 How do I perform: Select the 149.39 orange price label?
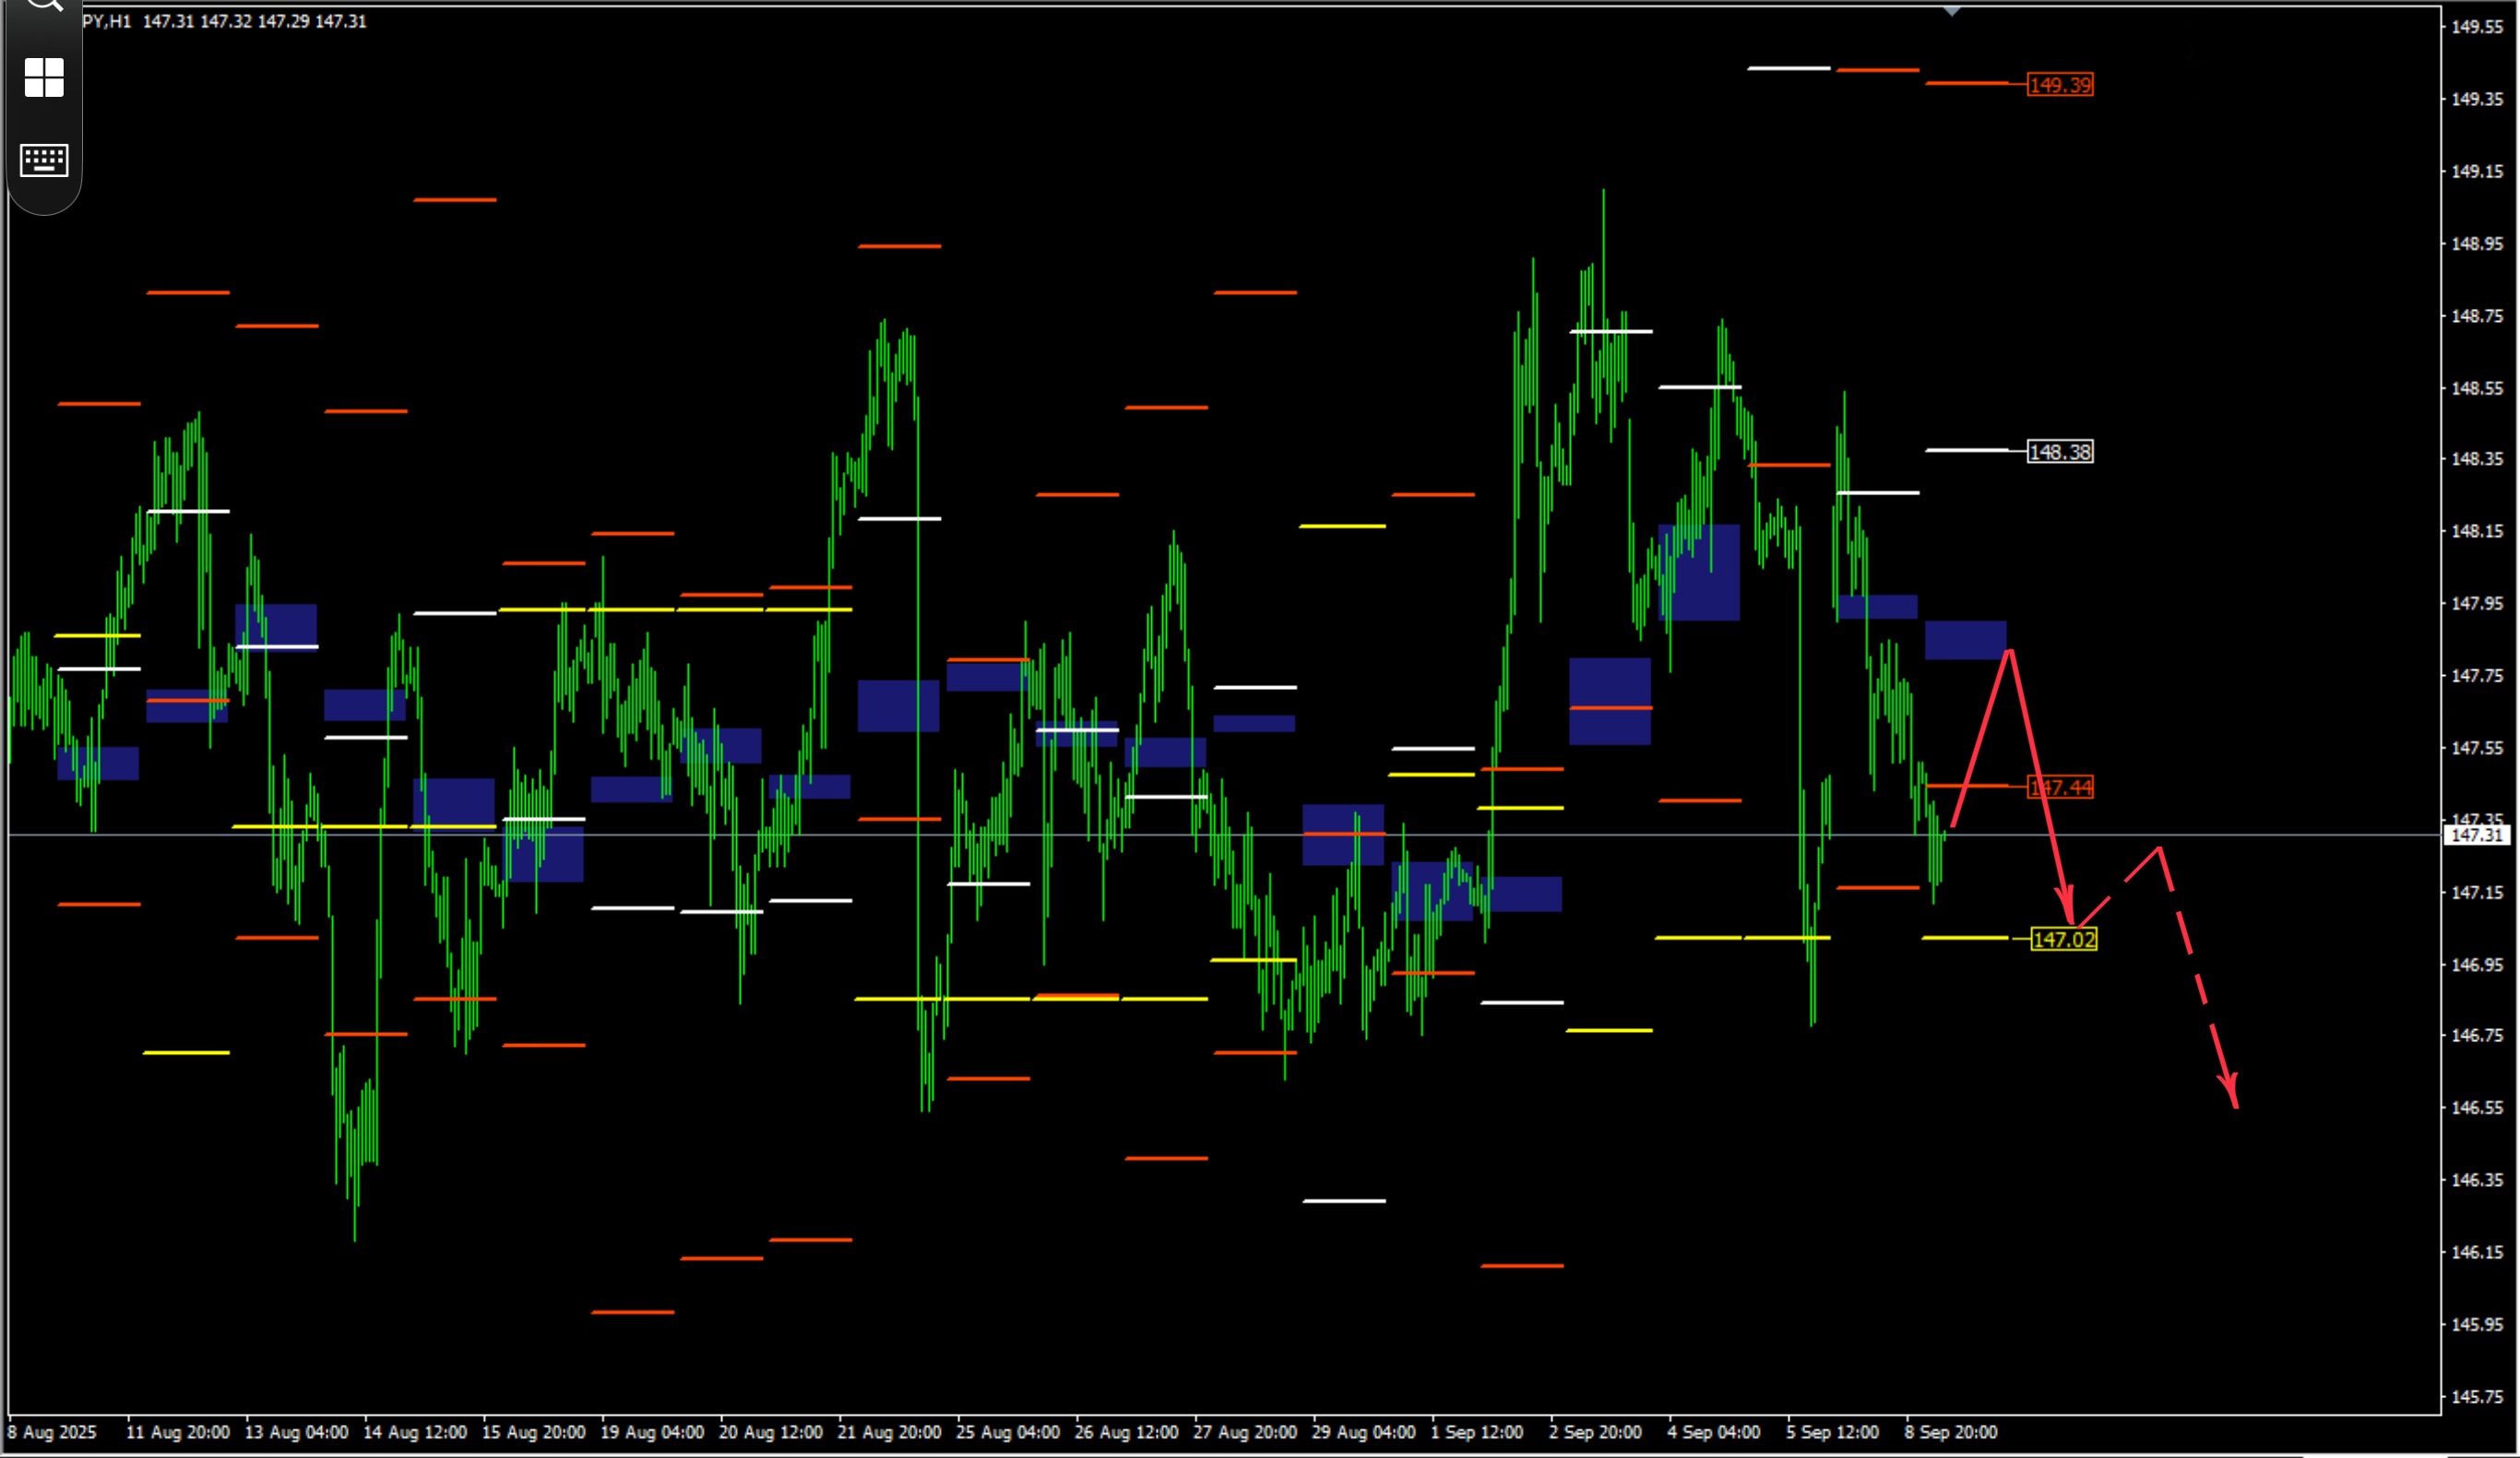click(x=2060, y=85)
